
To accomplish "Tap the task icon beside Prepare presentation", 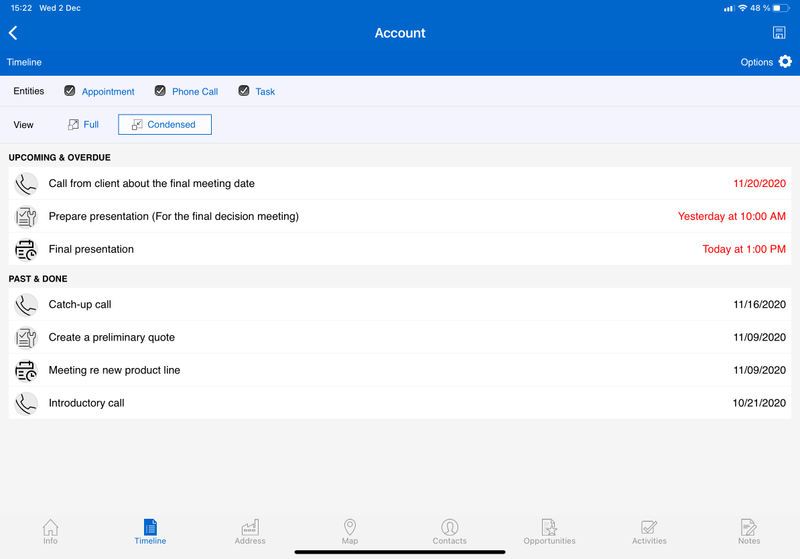I will point(26,216).
